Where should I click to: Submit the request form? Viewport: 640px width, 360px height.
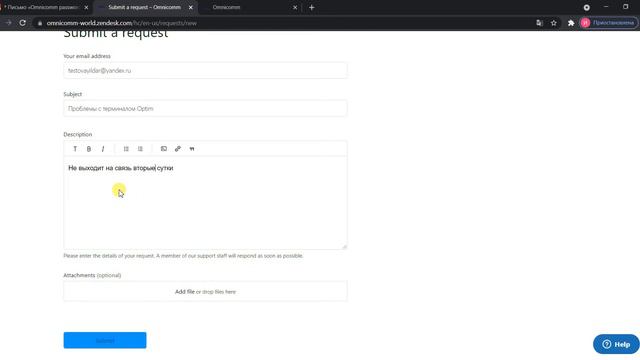click(105, 340)
